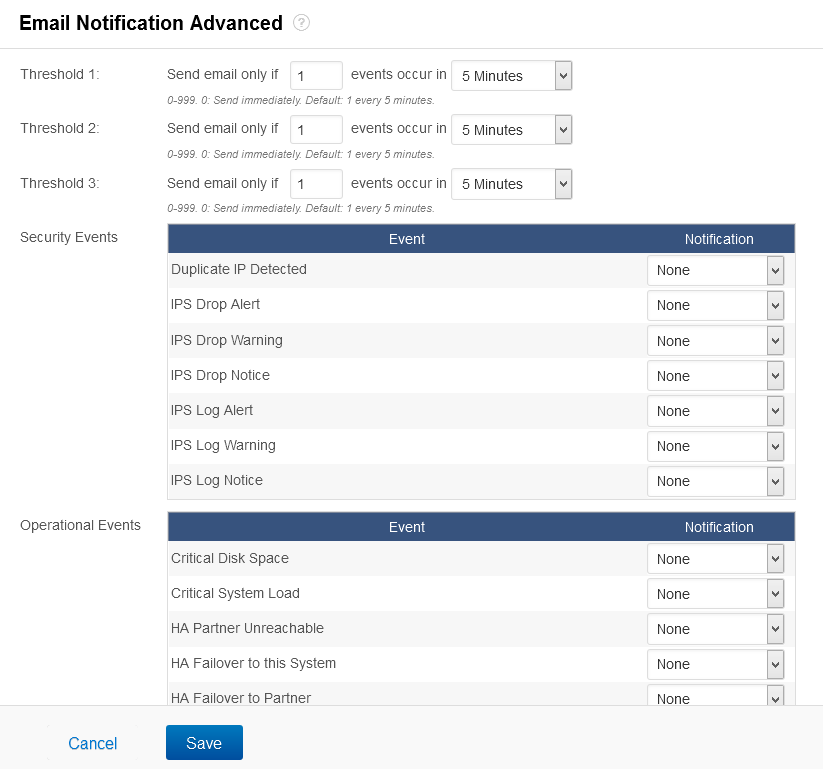Viewport: 823px width, 769px height.
Task: Open Threshold 1 time interval dropdown
Action: pos(512,76)
